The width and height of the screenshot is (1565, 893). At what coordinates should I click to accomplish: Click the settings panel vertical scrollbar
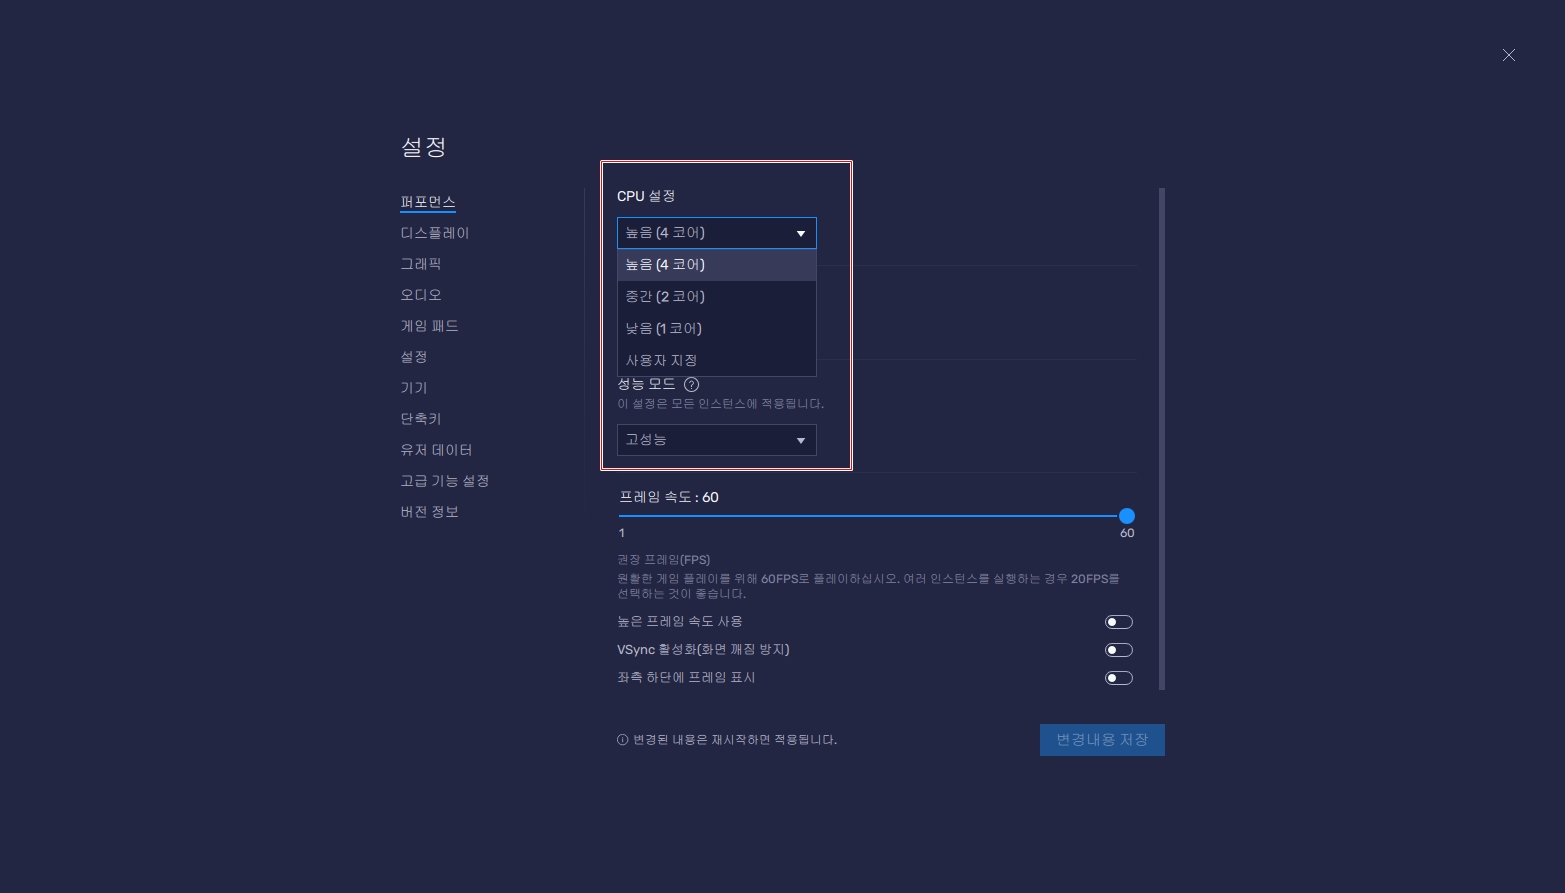pyautogui.click(x=1162, y=438)
